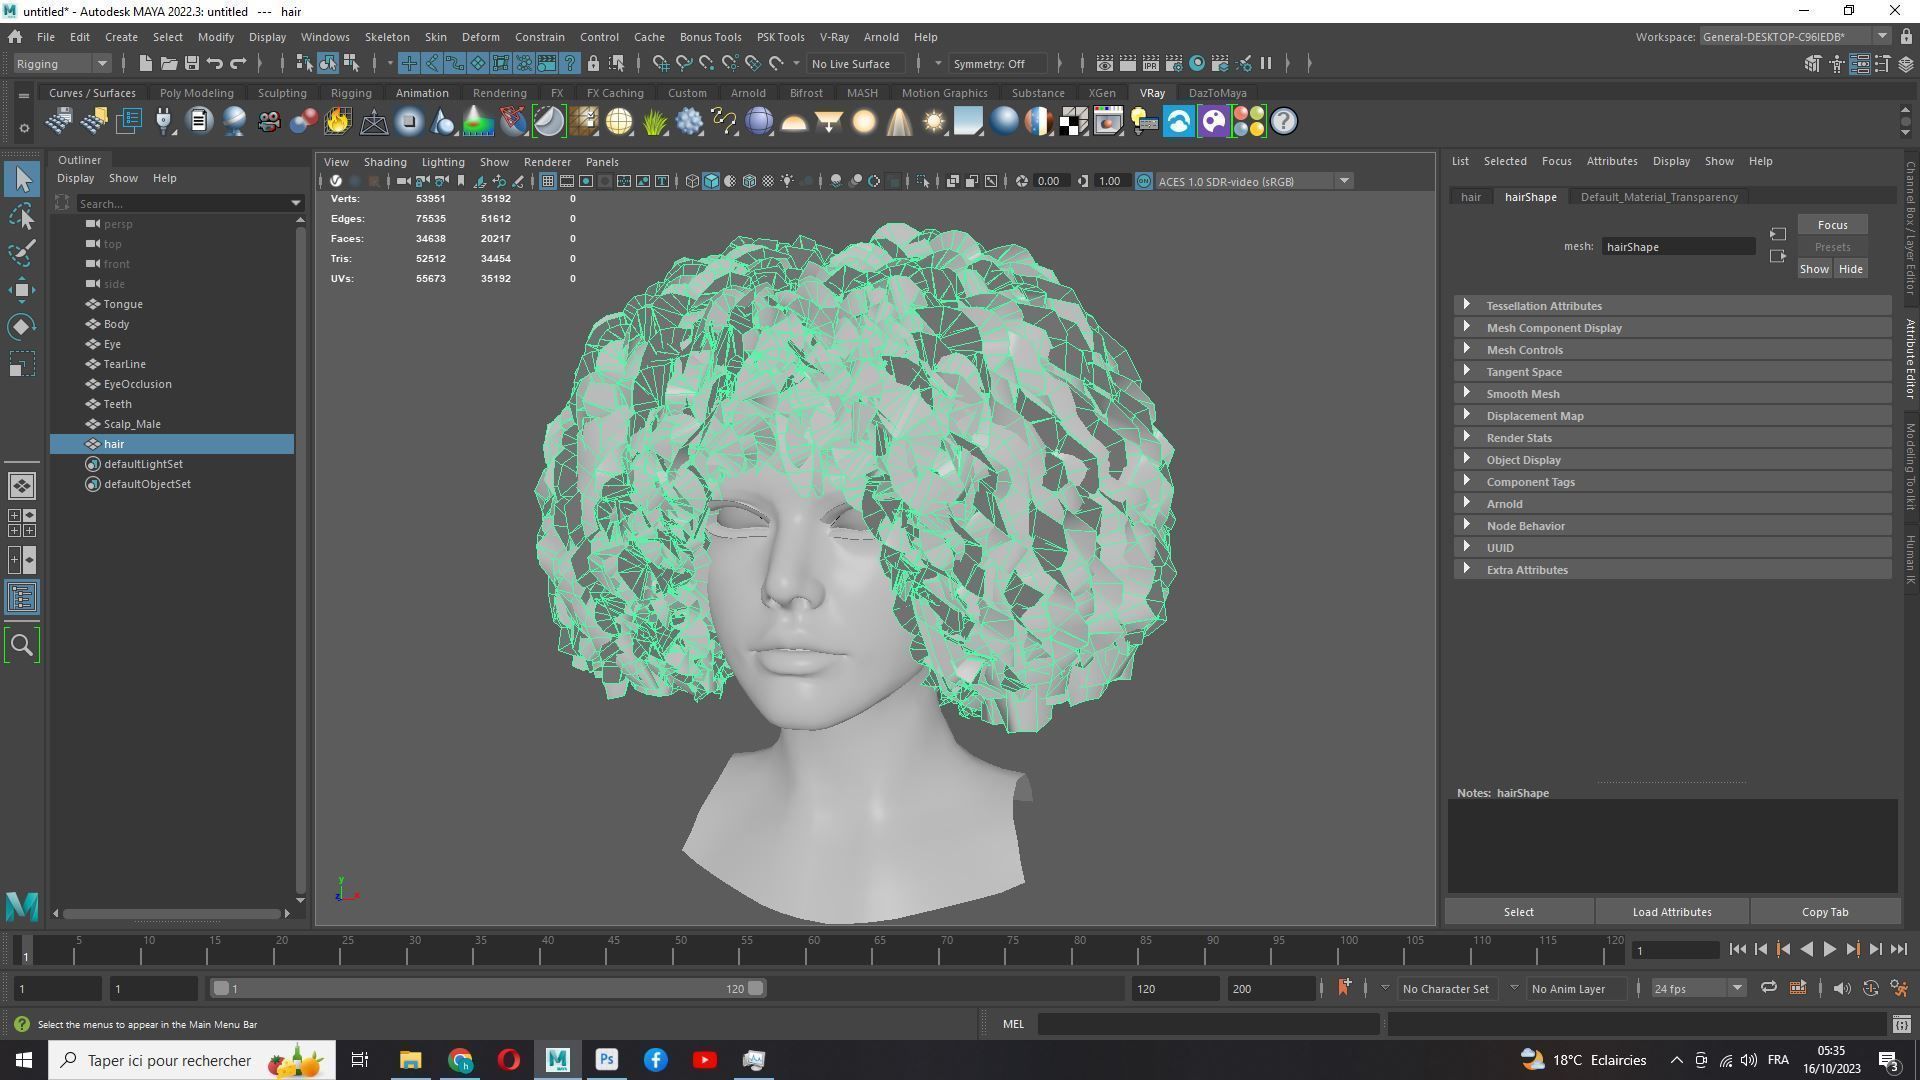Click the Select button at panel bottom
This screenshot has height=1080, width=1920.
[x=1518, y=912]
